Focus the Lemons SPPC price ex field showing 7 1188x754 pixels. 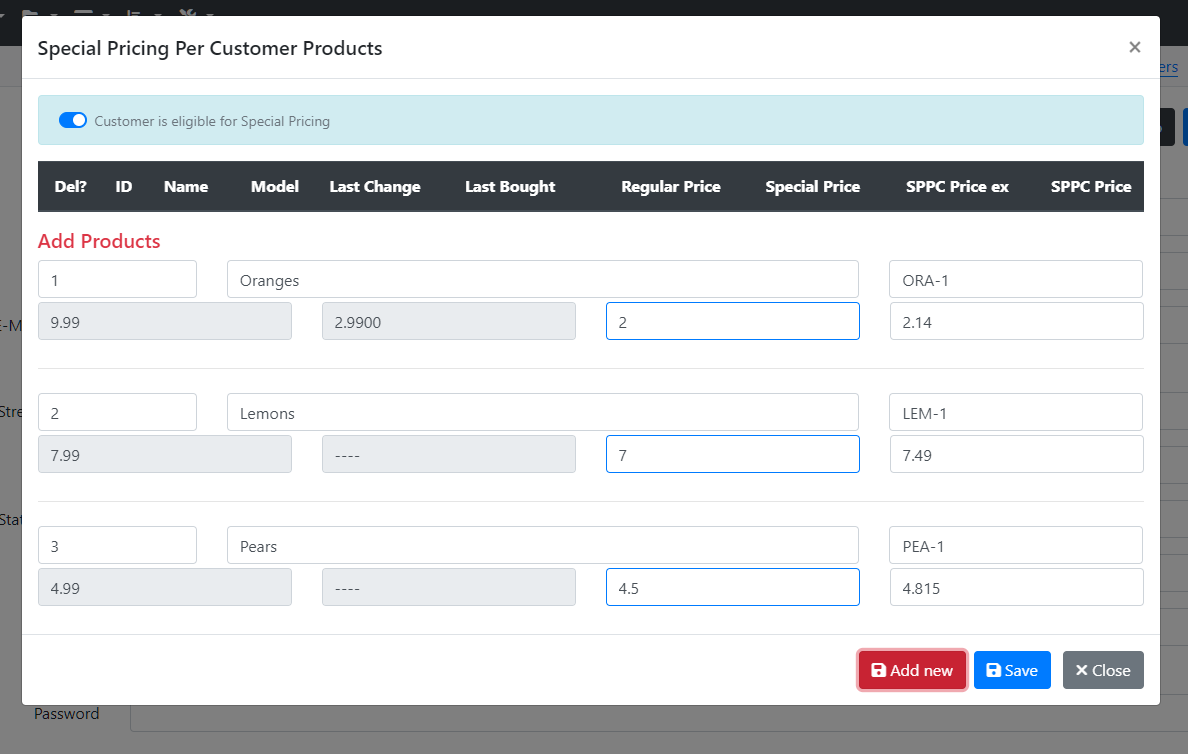click(733, 454)
